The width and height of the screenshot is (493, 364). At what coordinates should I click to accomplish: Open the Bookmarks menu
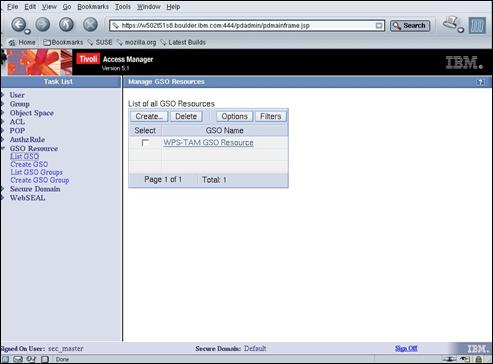(93, 7)
